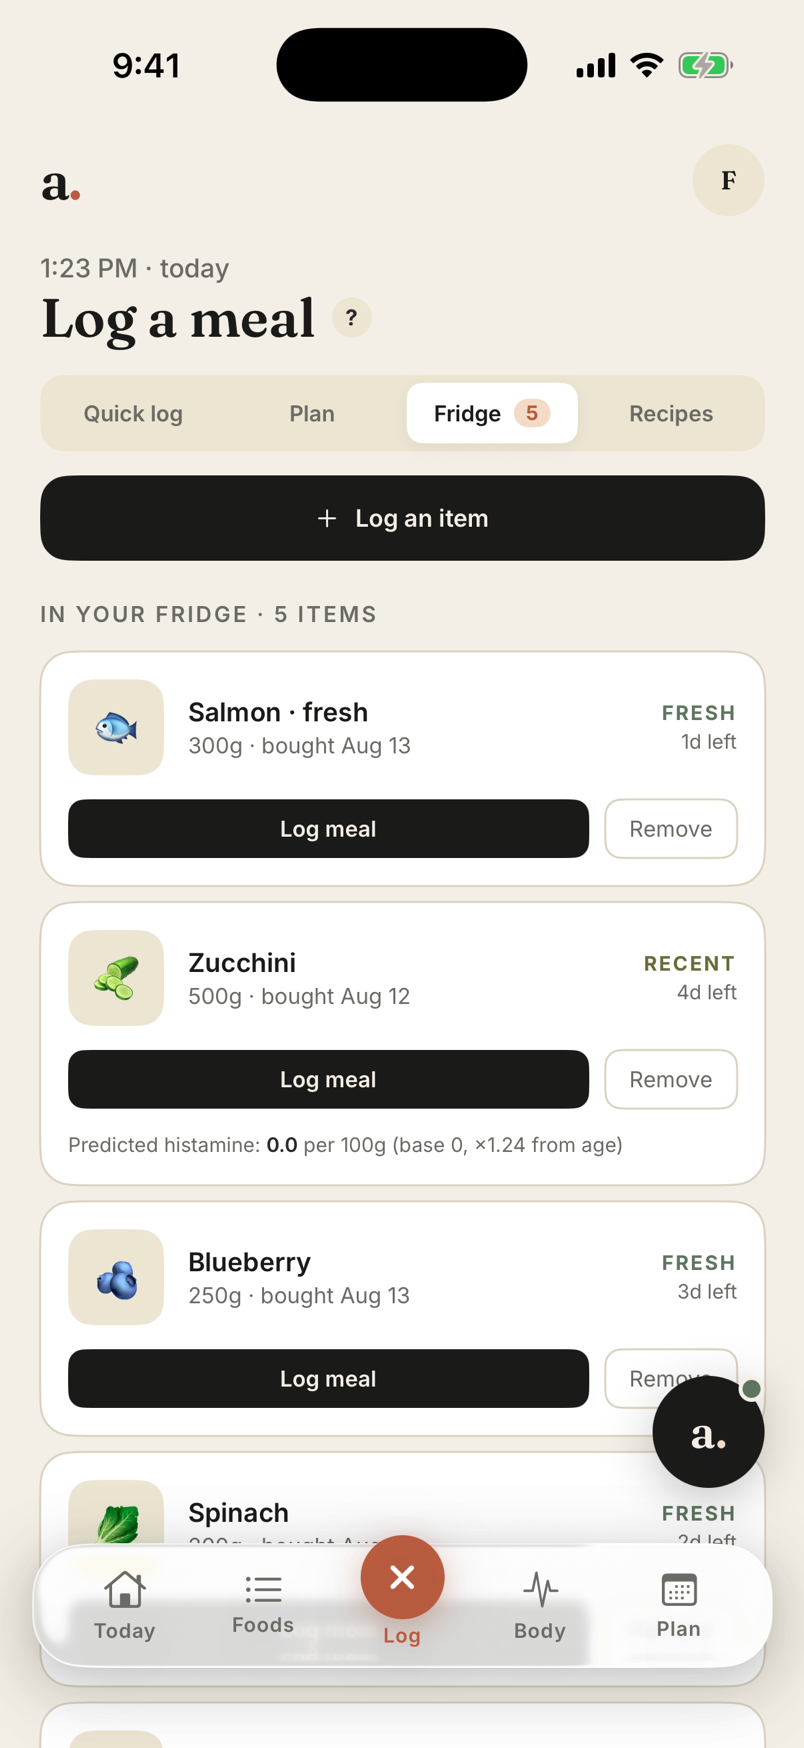This screenshot has width=804, height=1748.
Task: Tap the profile avatar labeled F
Action: (728, 180)
